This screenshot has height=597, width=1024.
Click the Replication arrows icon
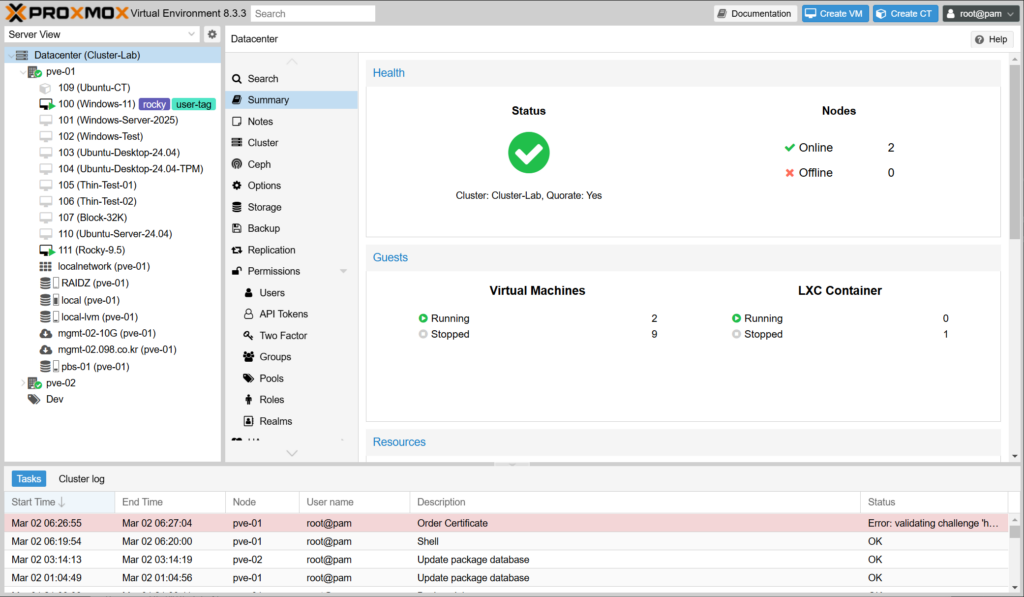tap(237, 250)
